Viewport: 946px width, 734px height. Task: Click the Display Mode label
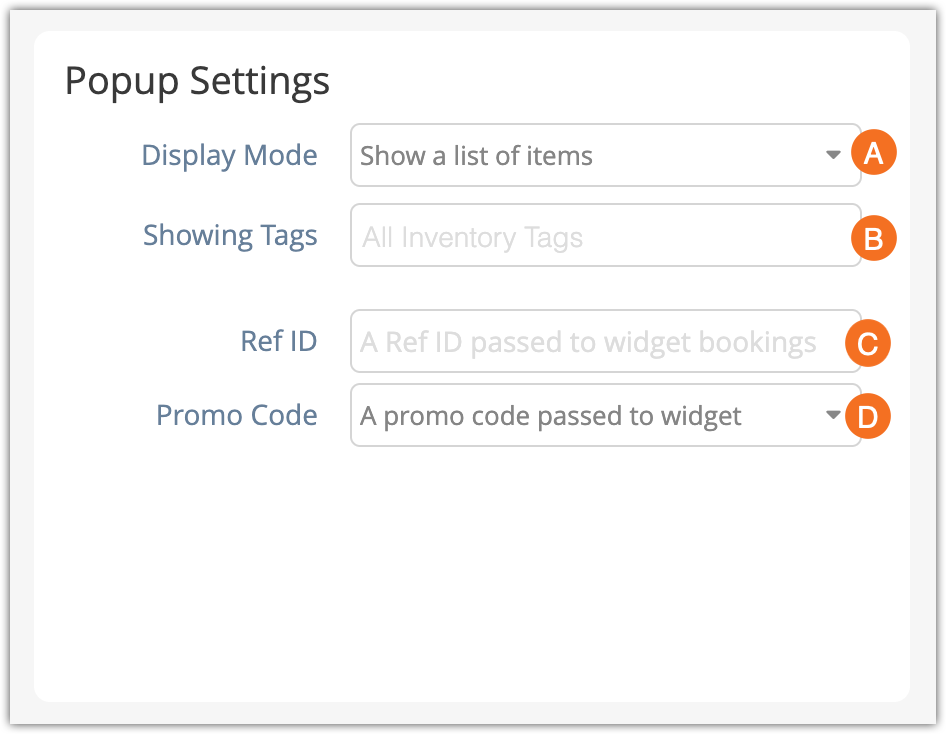coord(229,155)
